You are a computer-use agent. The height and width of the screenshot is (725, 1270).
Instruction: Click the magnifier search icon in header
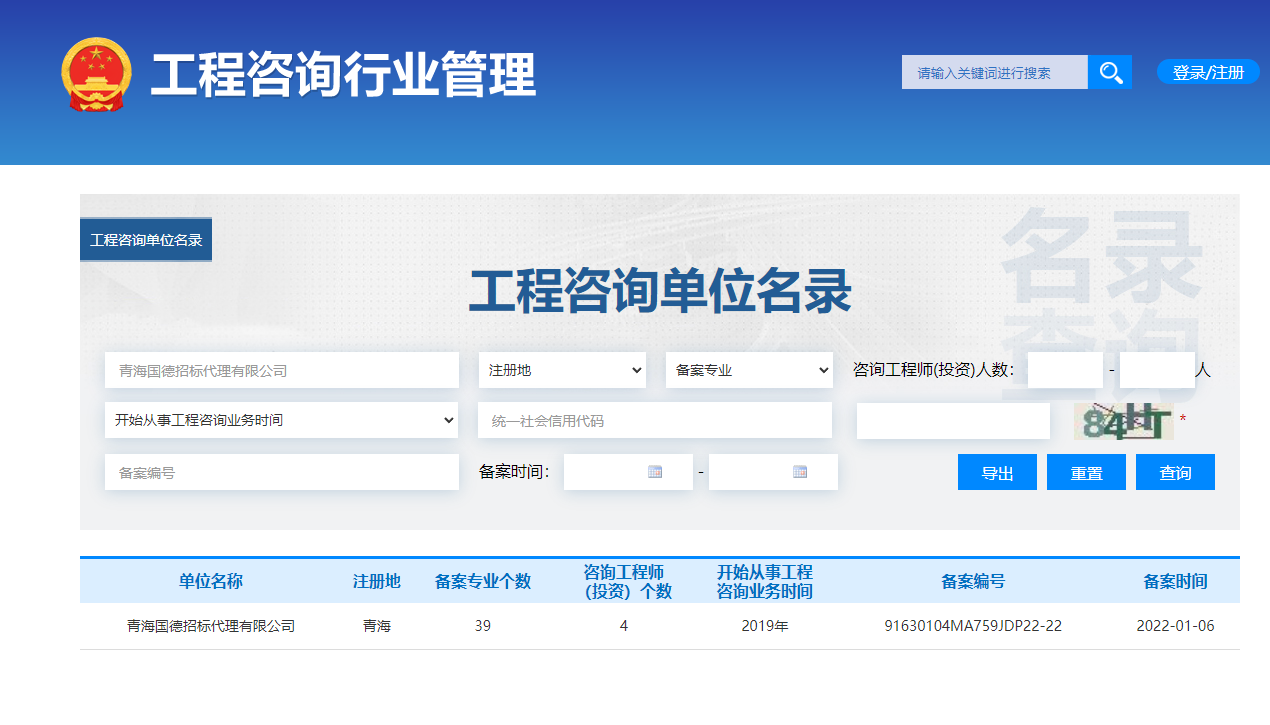tap(1110, 72)
